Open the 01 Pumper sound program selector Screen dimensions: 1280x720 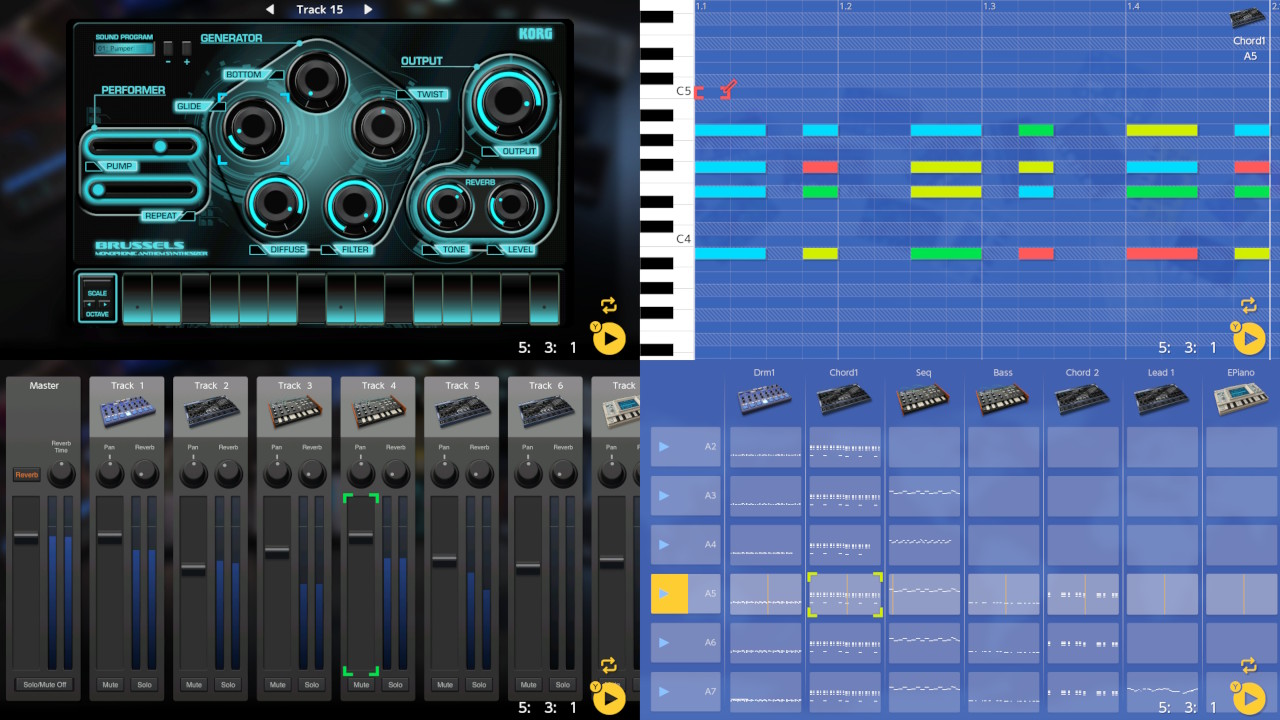pyautogui.click(x=125, y=48)
